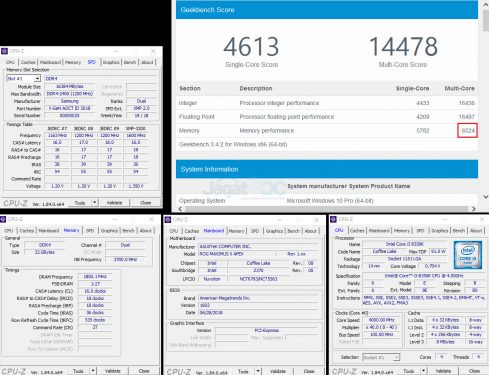The height and width of the screenshot is (375, 489).
Task: Click Validate button in CPU window
Action: [x=443, y=371]
